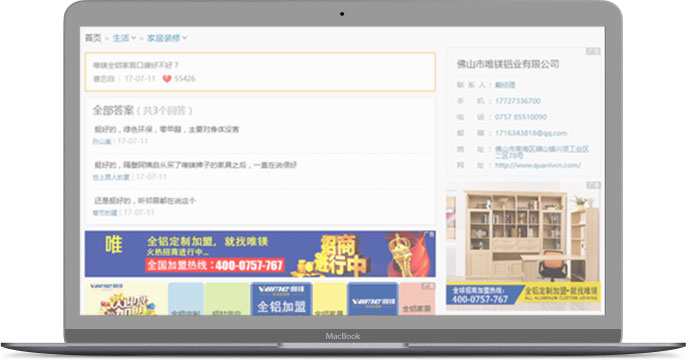The width and height of the screenshot is (690, 360).
Task: Open the blue 全铝定制加盟 banner ad
Action: coord(260,254)
